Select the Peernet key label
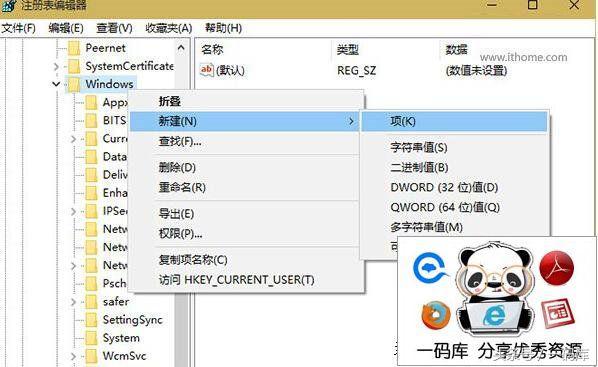Screen dimensions: 598x367 (x=106, y=48)
